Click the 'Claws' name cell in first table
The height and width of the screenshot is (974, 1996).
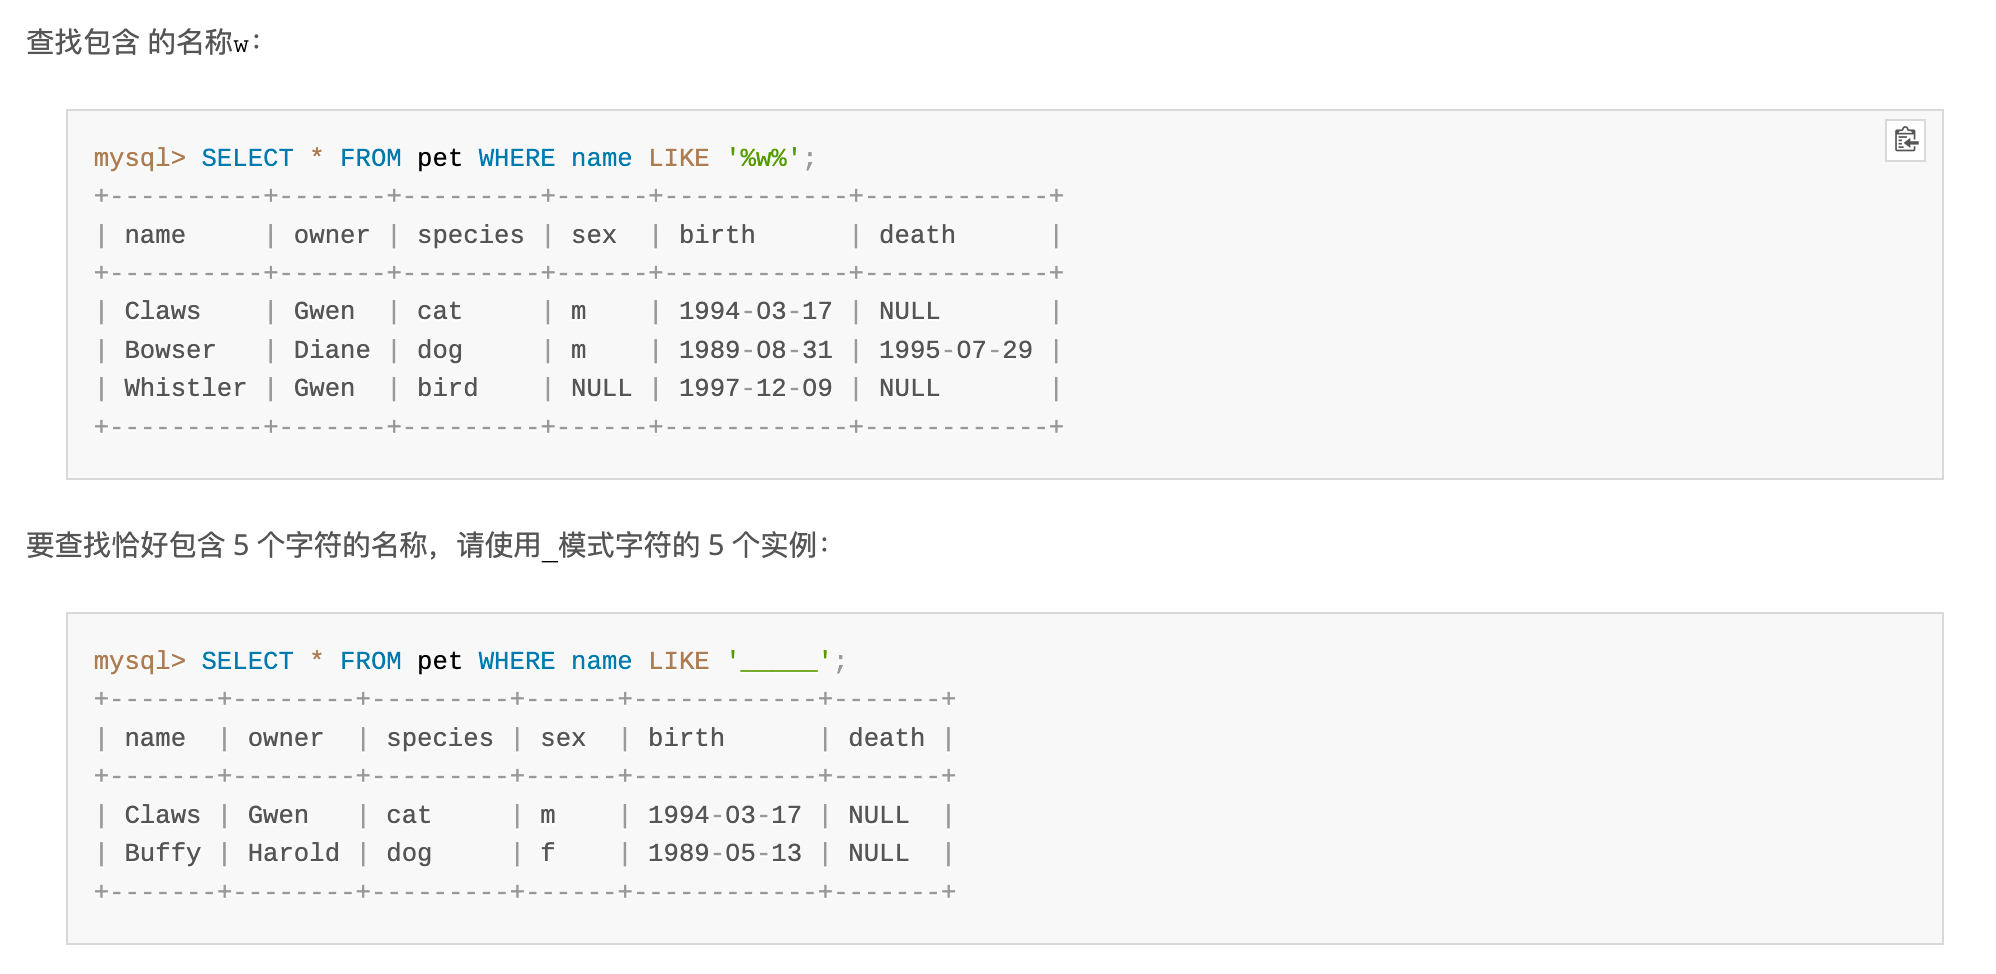coord(162,311)
